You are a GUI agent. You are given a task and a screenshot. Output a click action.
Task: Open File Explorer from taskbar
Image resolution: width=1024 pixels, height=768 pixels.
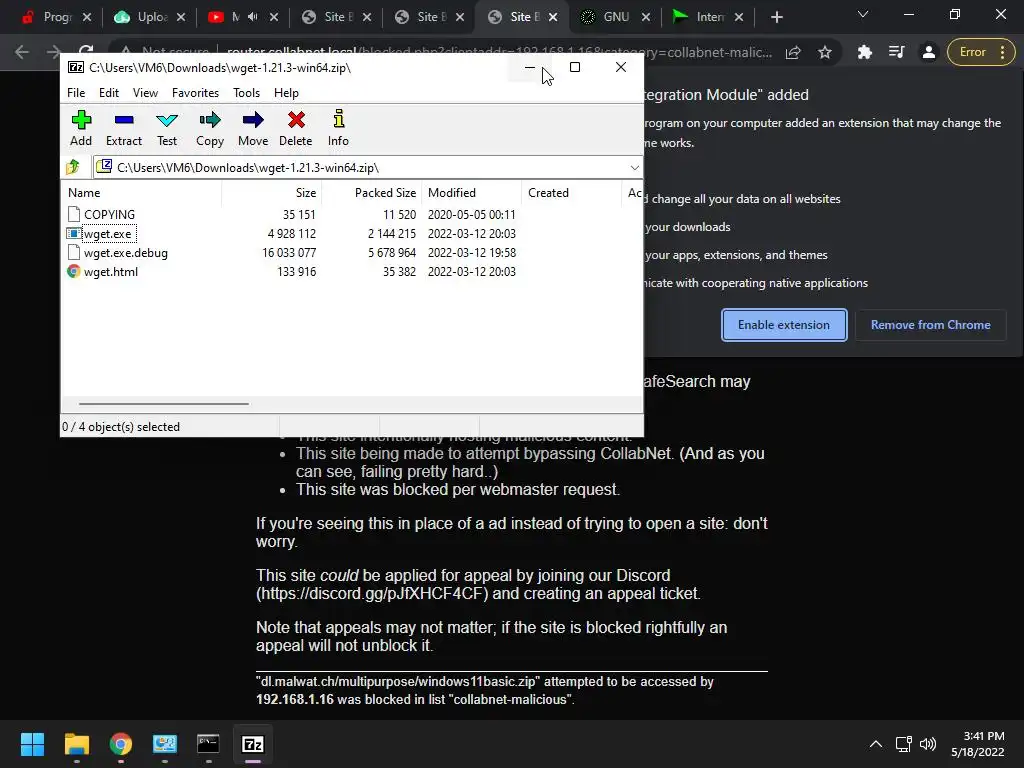coord(76,744)
